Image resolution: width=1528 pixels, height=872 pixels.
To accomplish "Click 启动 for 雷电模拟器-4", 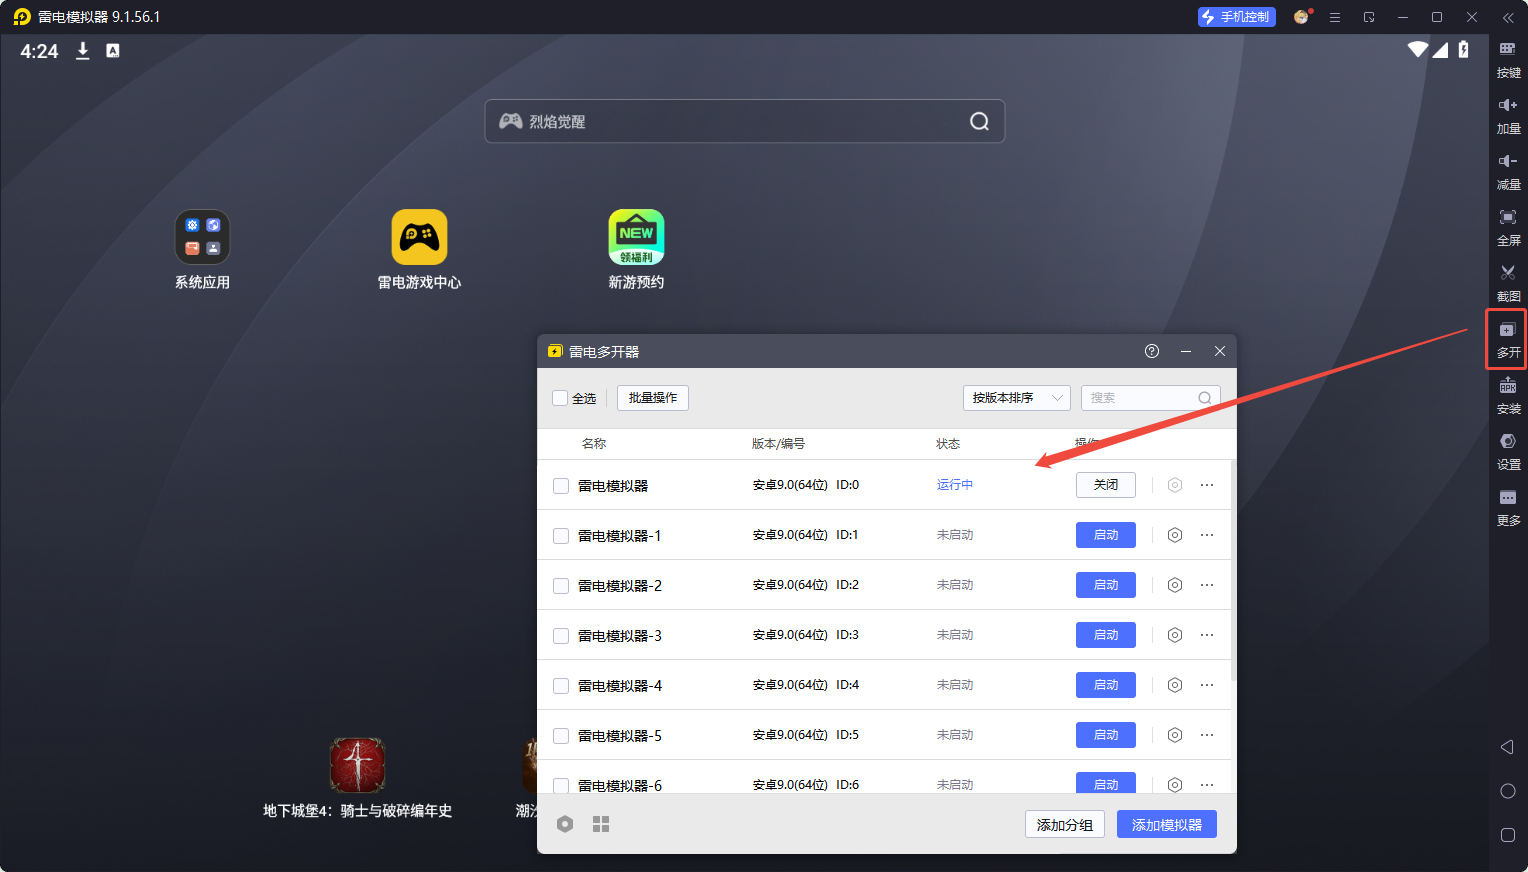I will tap(1106, 685).
